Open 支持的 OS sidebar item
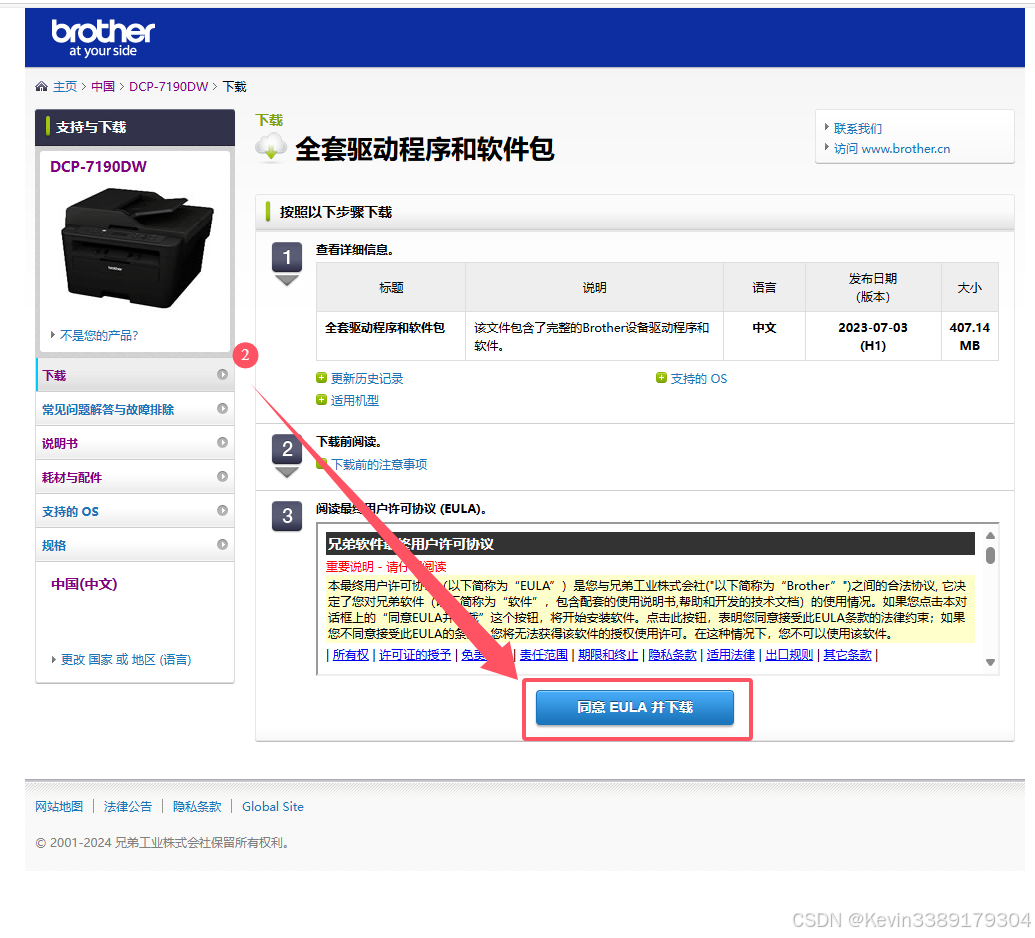This screenshot has width=1035, height=938. (135, 511)
